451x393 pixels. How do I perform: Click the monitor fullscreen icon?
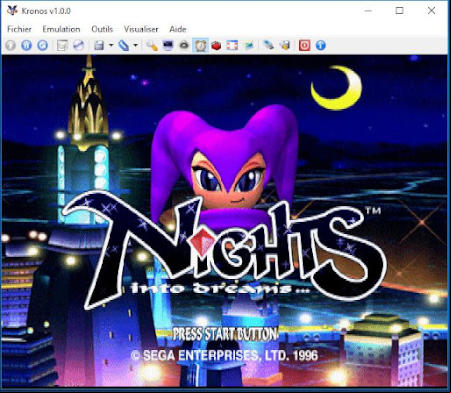[x=168, y=45]
